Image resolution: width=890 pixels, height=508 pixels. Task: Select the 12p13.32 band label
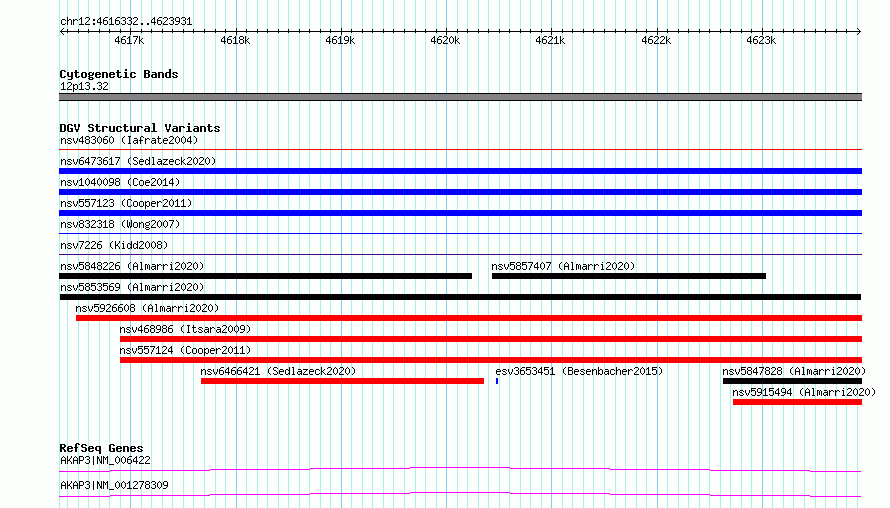84,86
